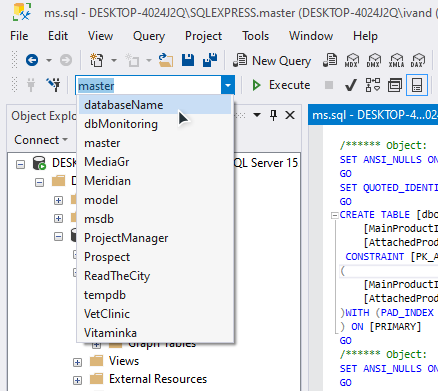Choose MediaGr database from the list
438x391 pixels.
tap(154, 162)
